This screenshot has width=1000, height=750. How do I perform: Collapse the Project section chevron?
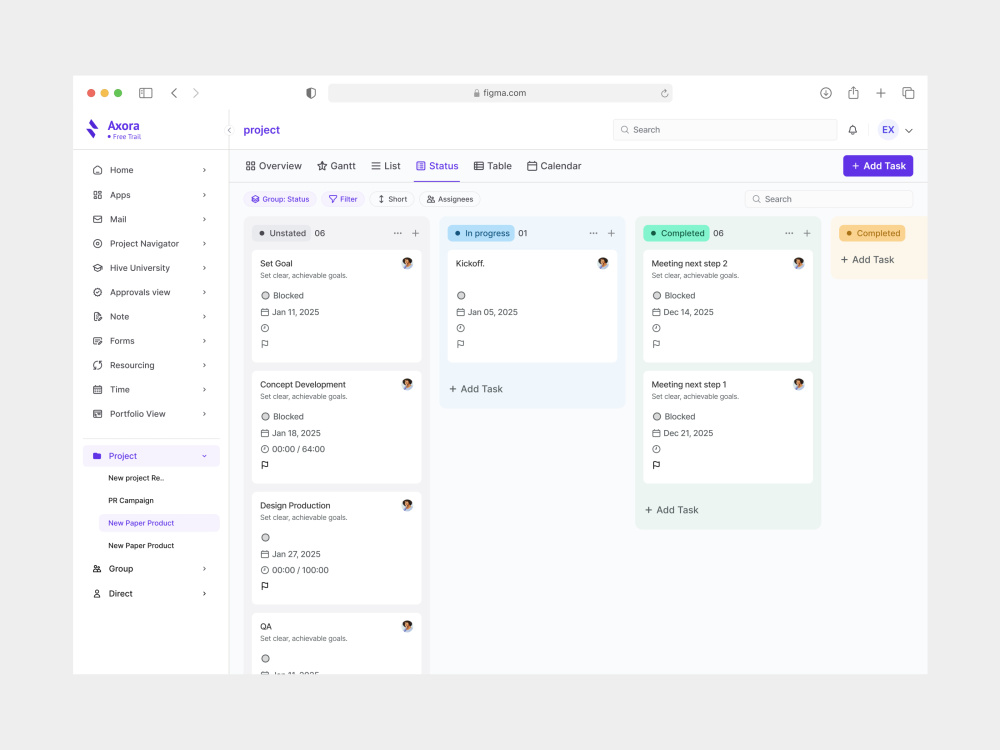point(205,456)
